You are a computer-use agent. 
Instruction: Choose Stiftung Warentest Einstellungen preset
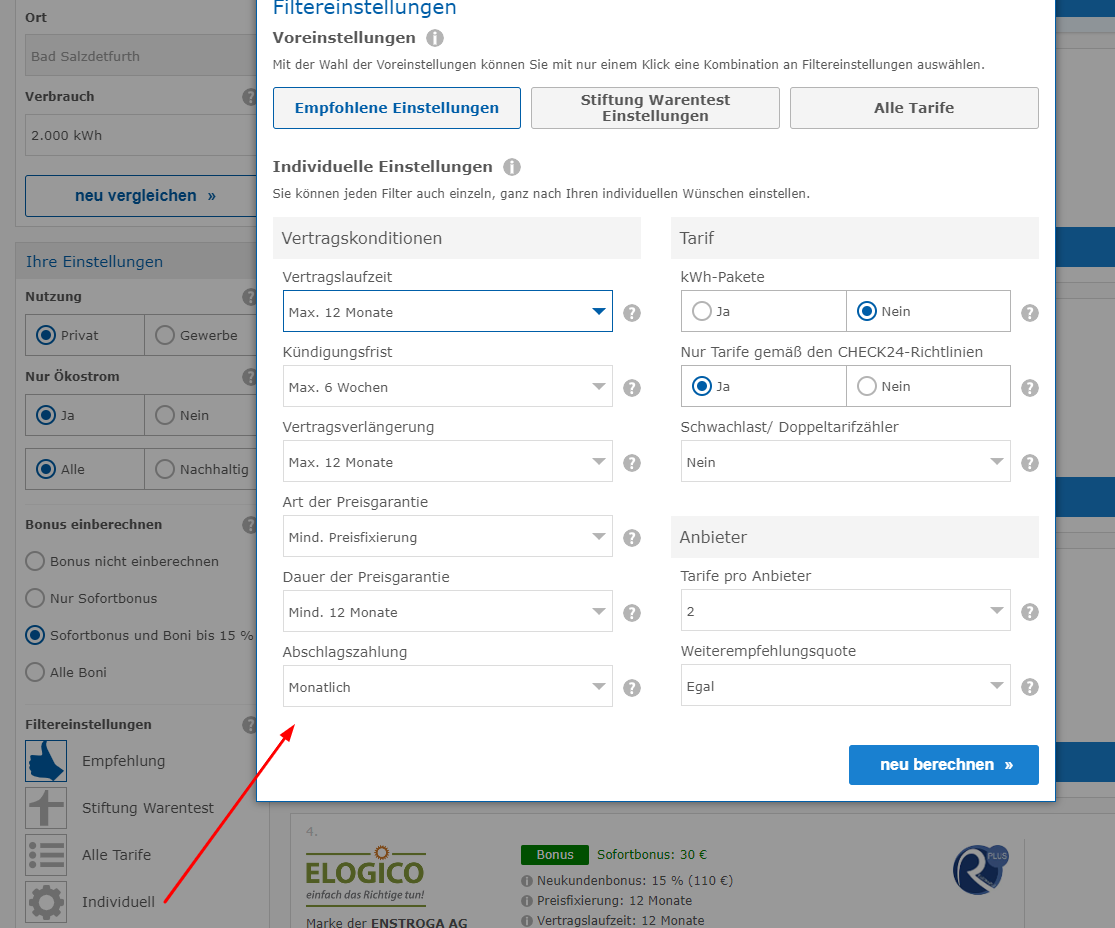(655, 108)
